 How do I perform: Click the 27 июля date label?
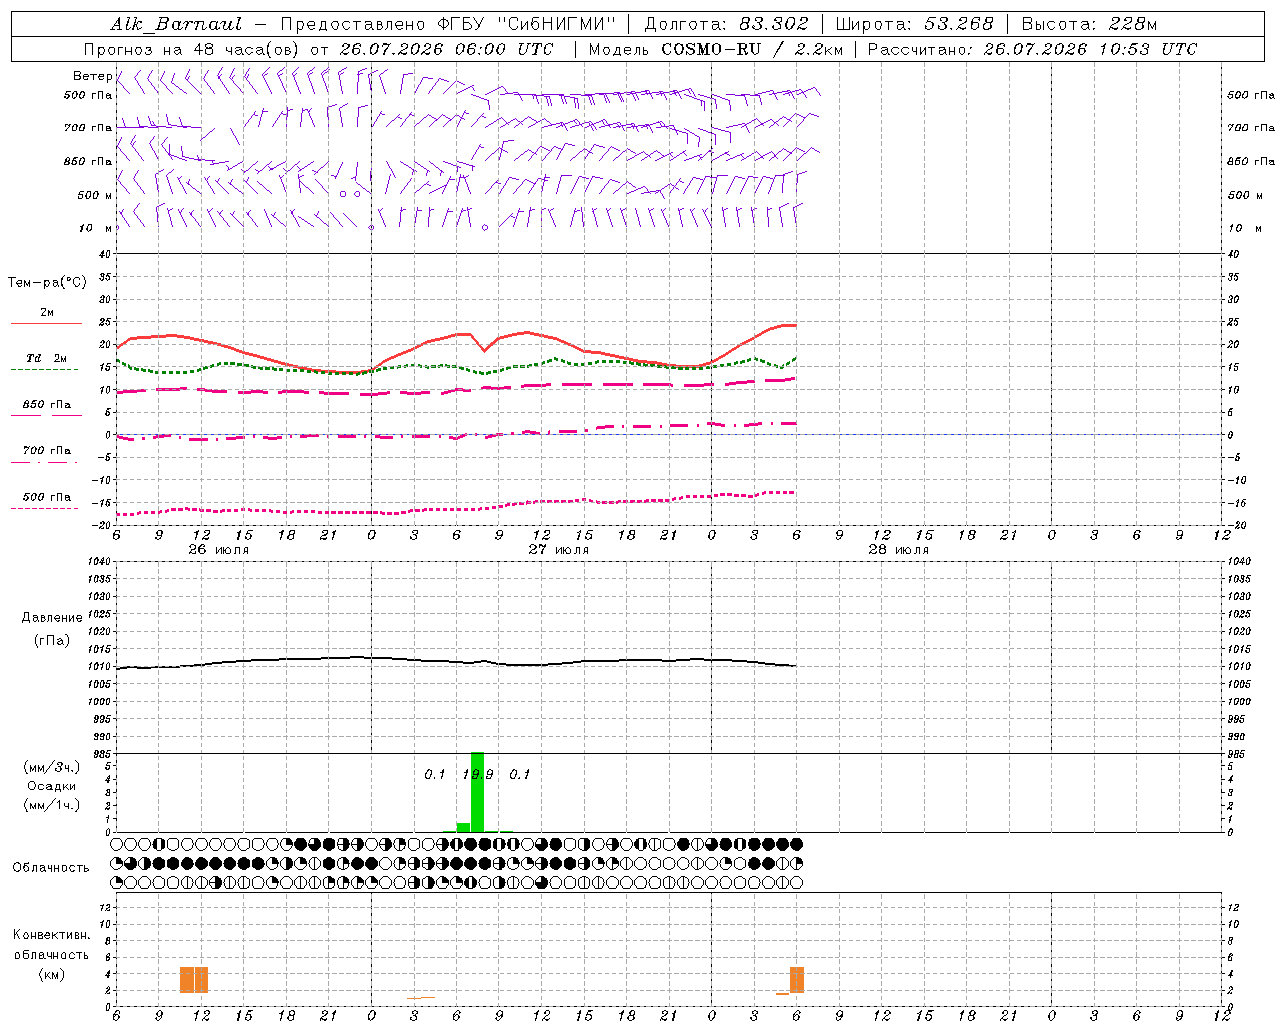(559, 550)
